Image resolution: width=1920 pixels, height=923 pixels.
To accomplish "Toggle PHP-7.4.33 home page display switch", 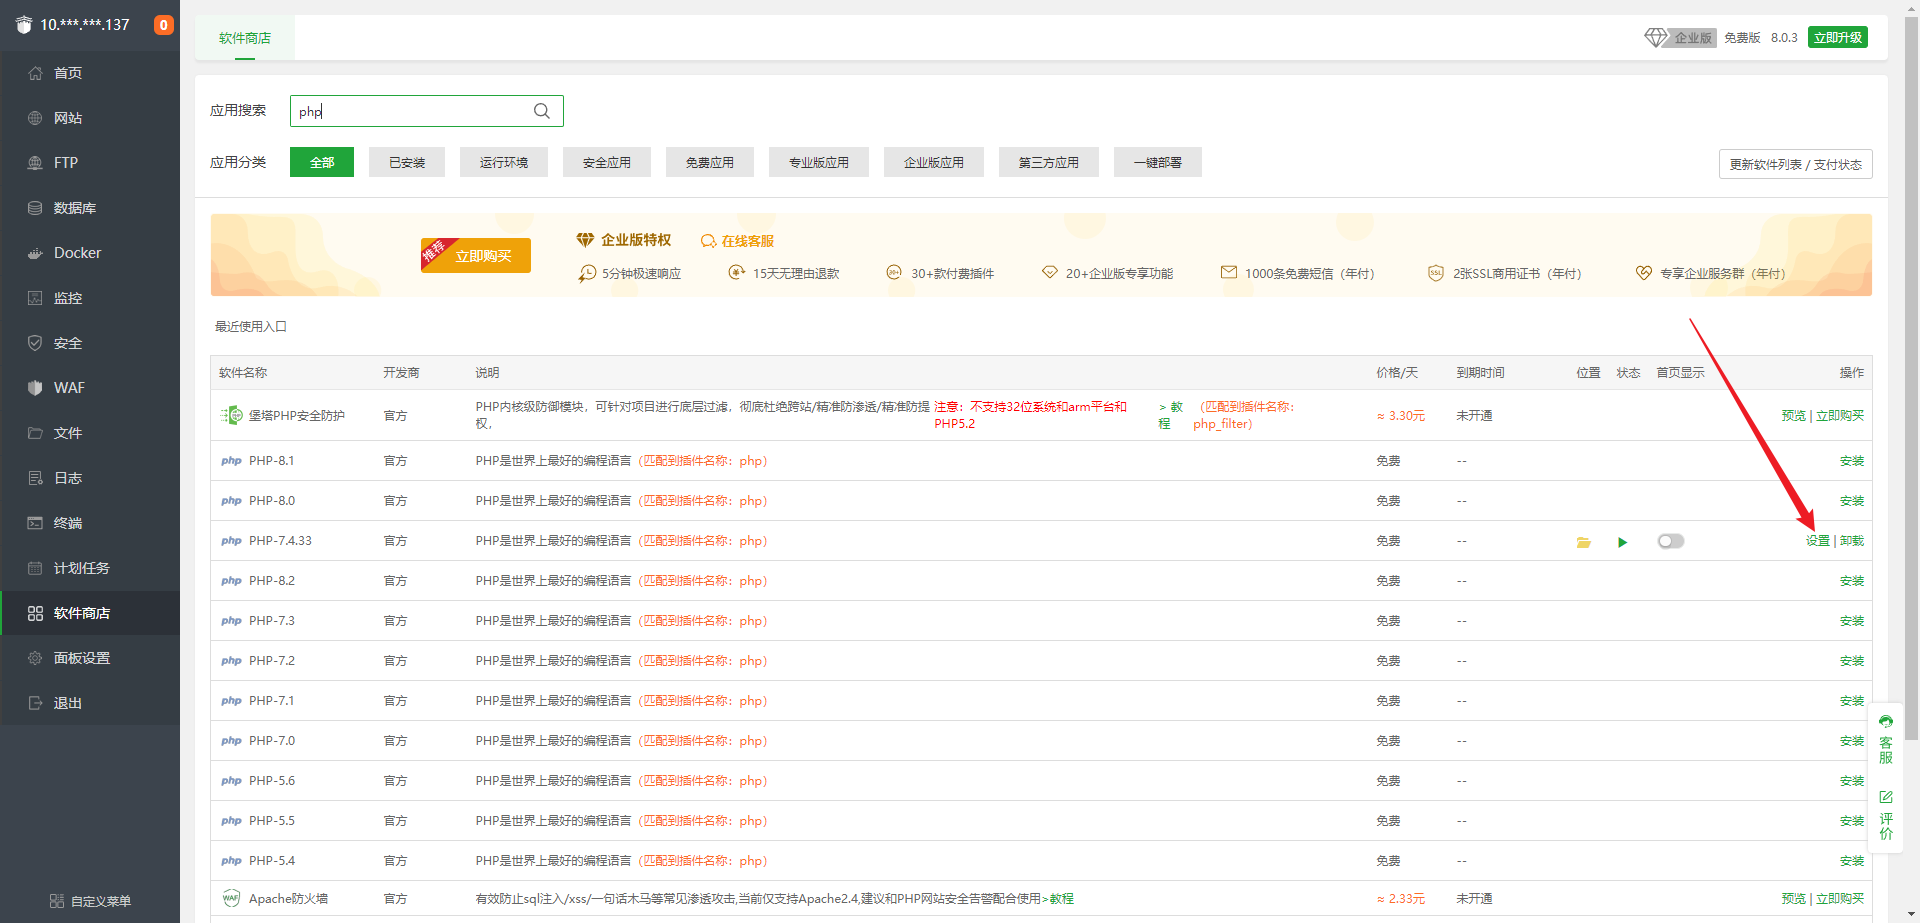I will click(x=1670, y=541).
